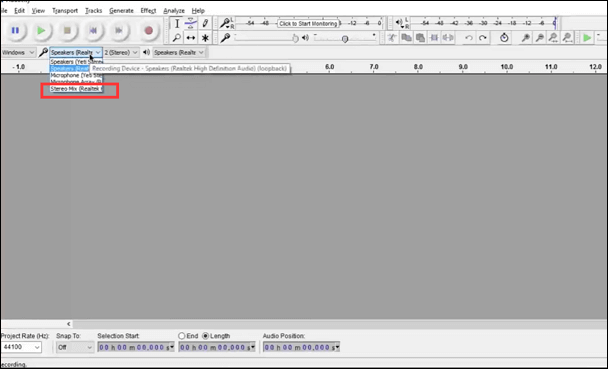This screenshot has height=369, width=608.
Task: Select the Multi-Tool asterisk mode
Action: tap(205, 38)
